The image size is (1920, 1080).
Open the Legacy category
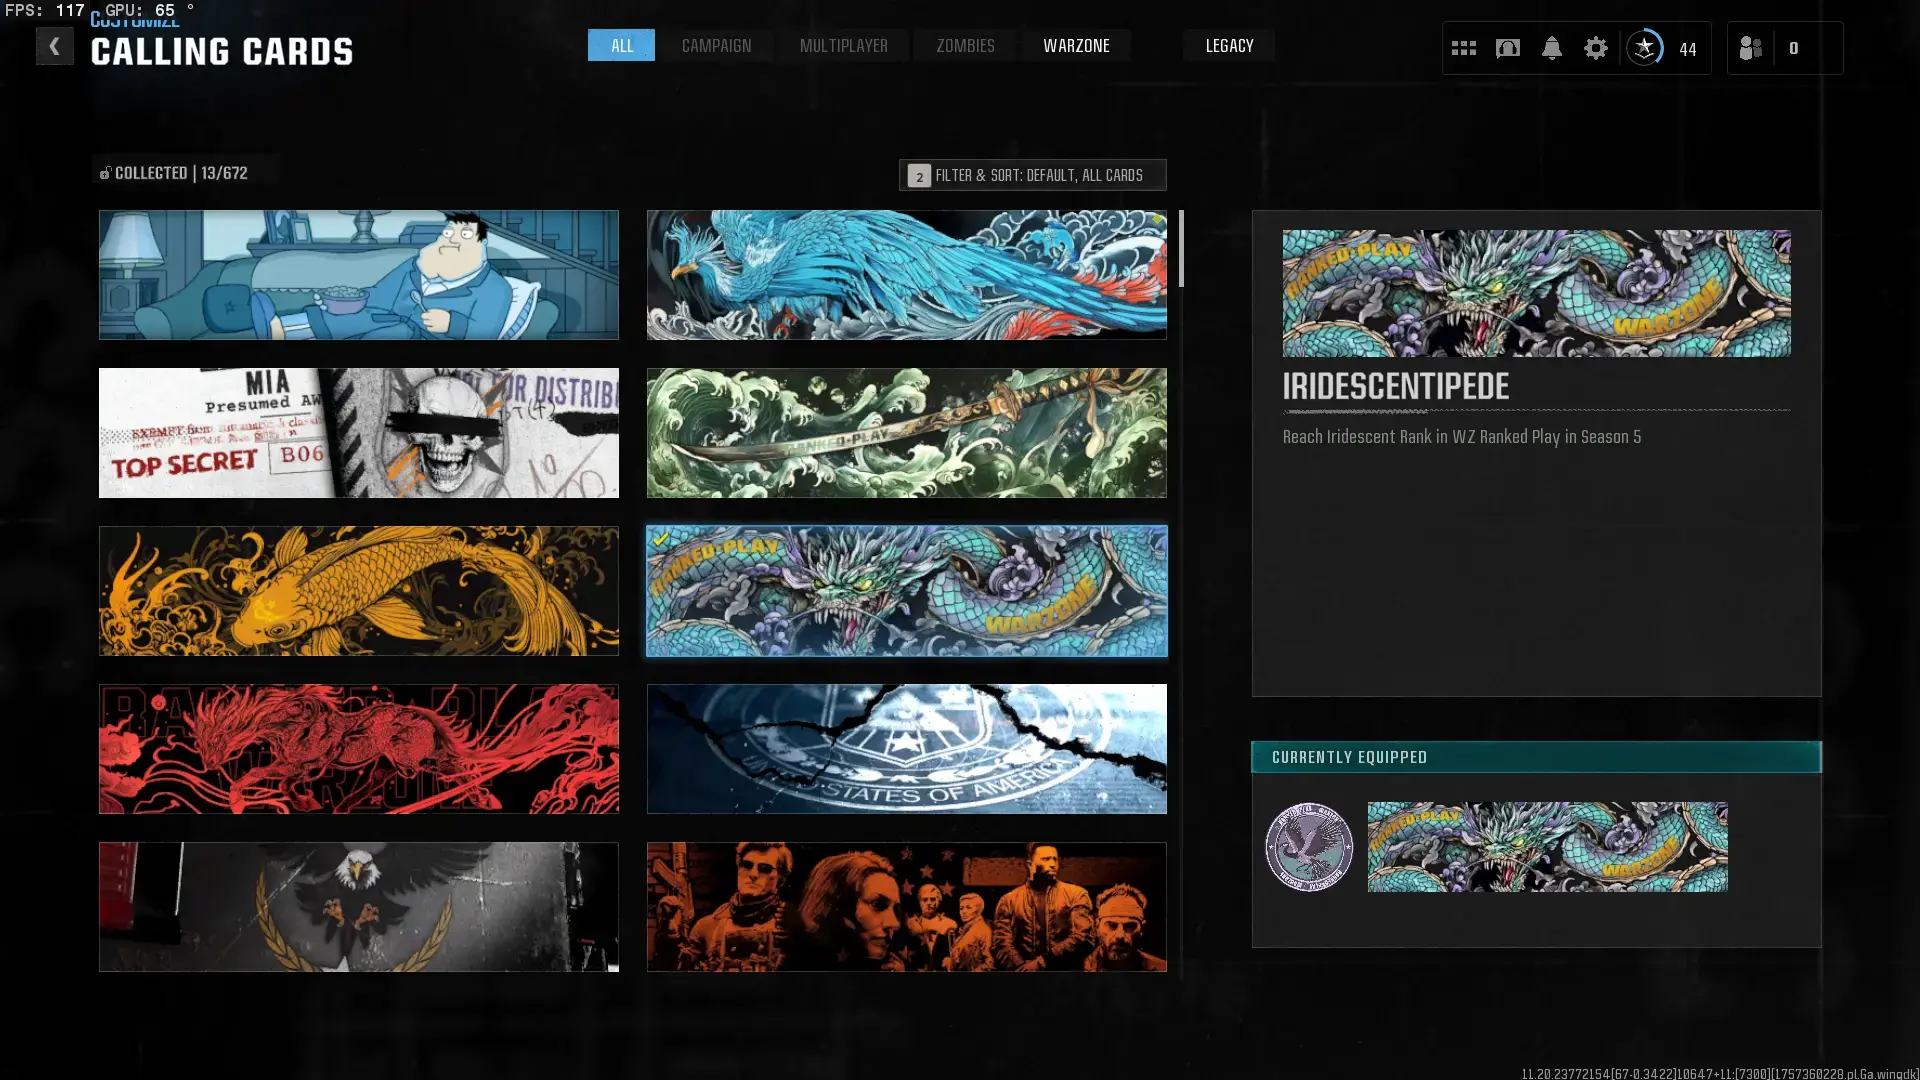[1229, 46]
